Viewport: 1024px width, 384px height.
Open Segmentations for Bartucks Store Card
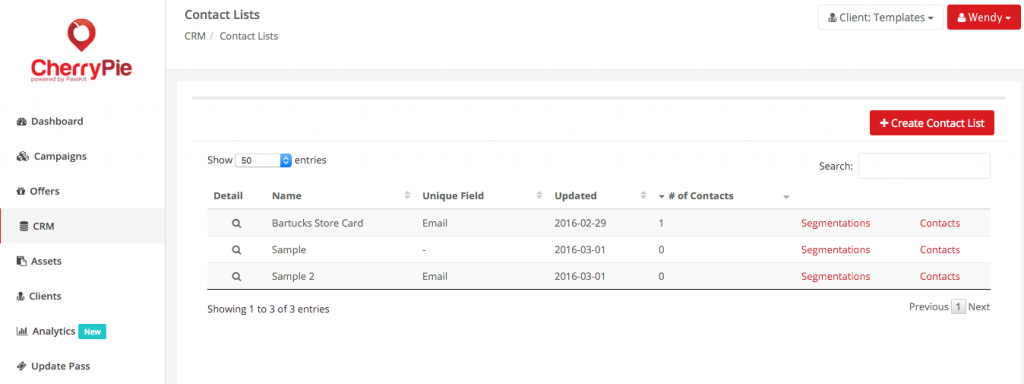click(x=835, y=223)
